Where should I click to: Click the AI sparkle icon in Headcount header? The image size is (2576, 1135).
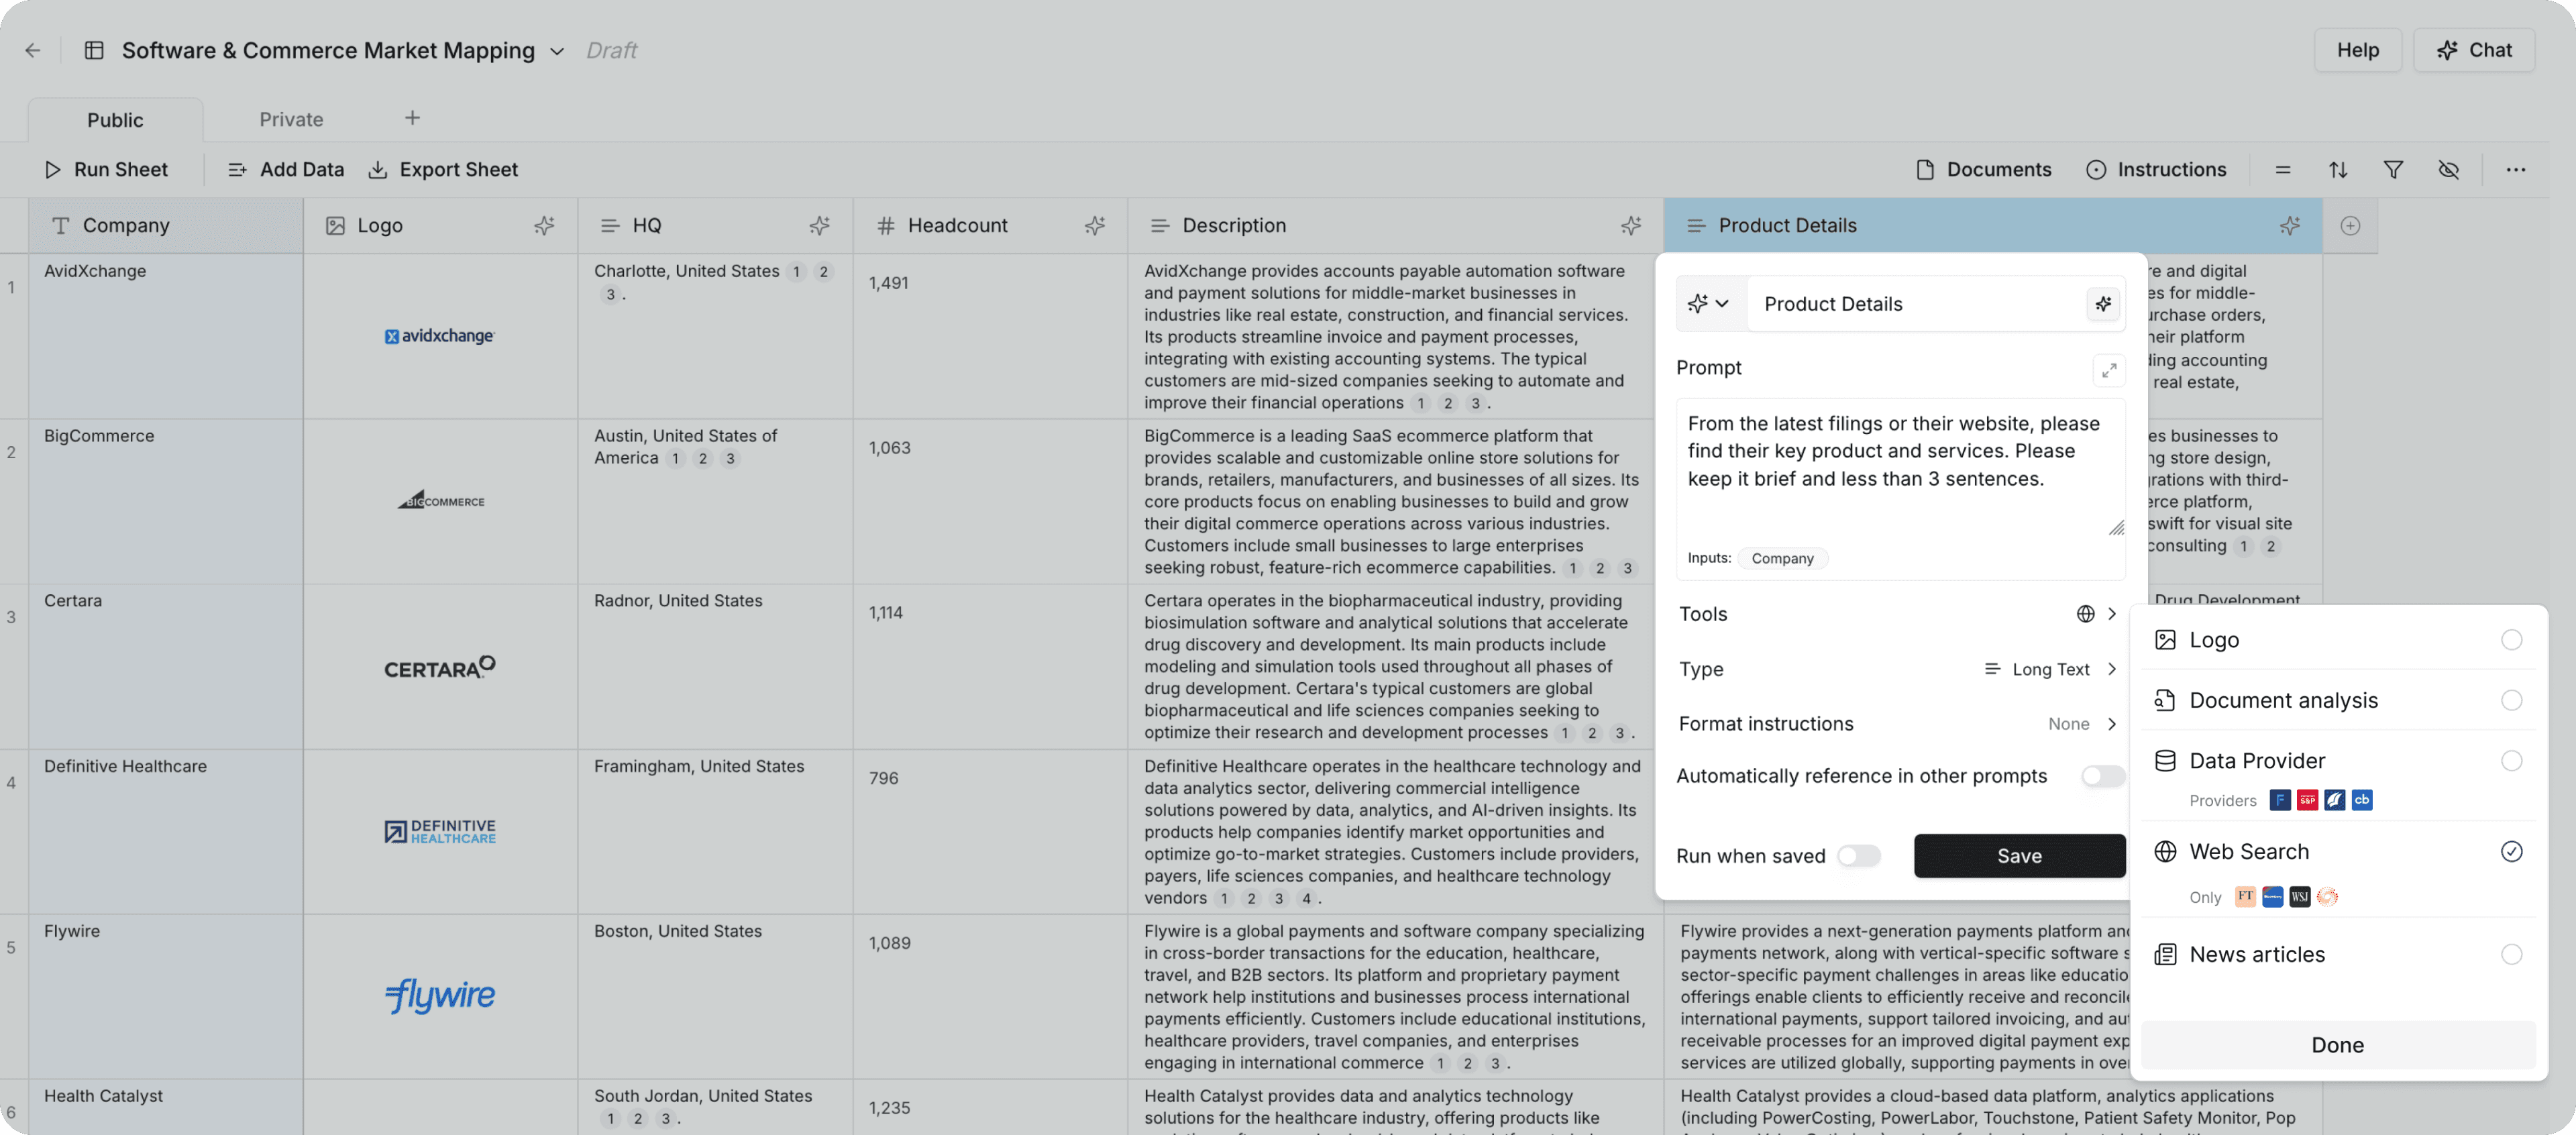[x=1094, y=226]
